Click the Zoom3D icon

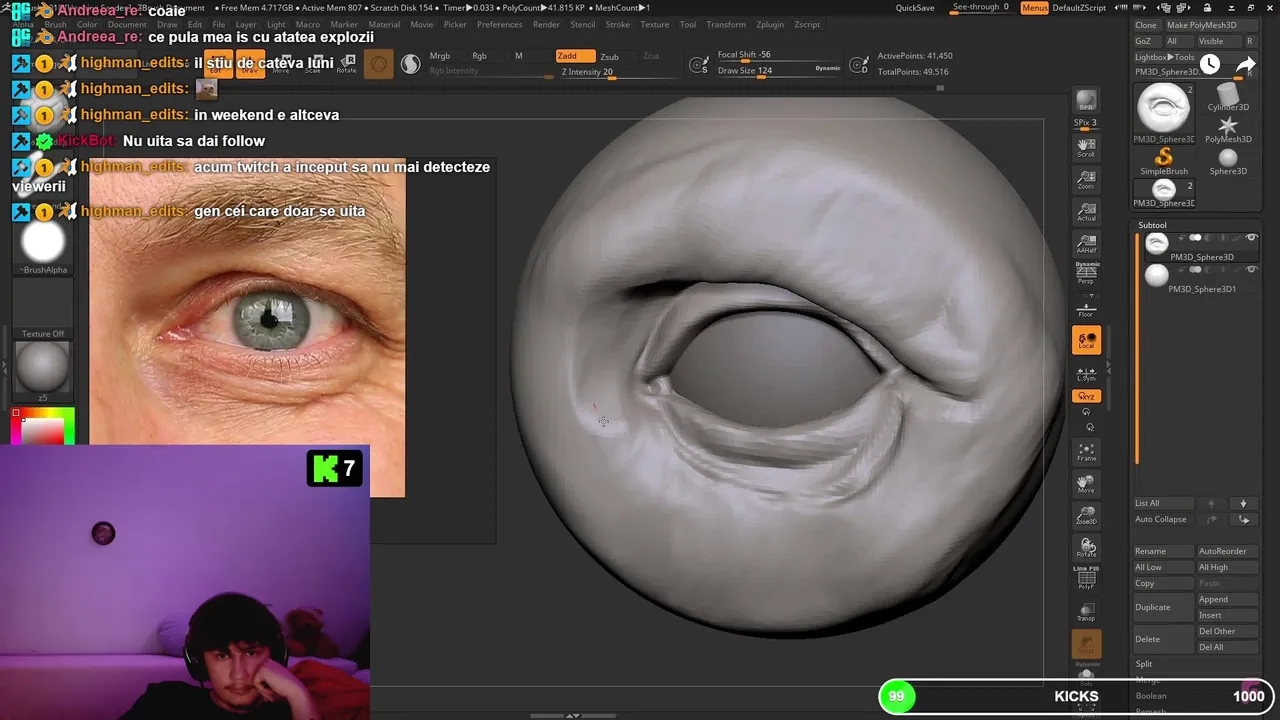(x=1086, y=515)
